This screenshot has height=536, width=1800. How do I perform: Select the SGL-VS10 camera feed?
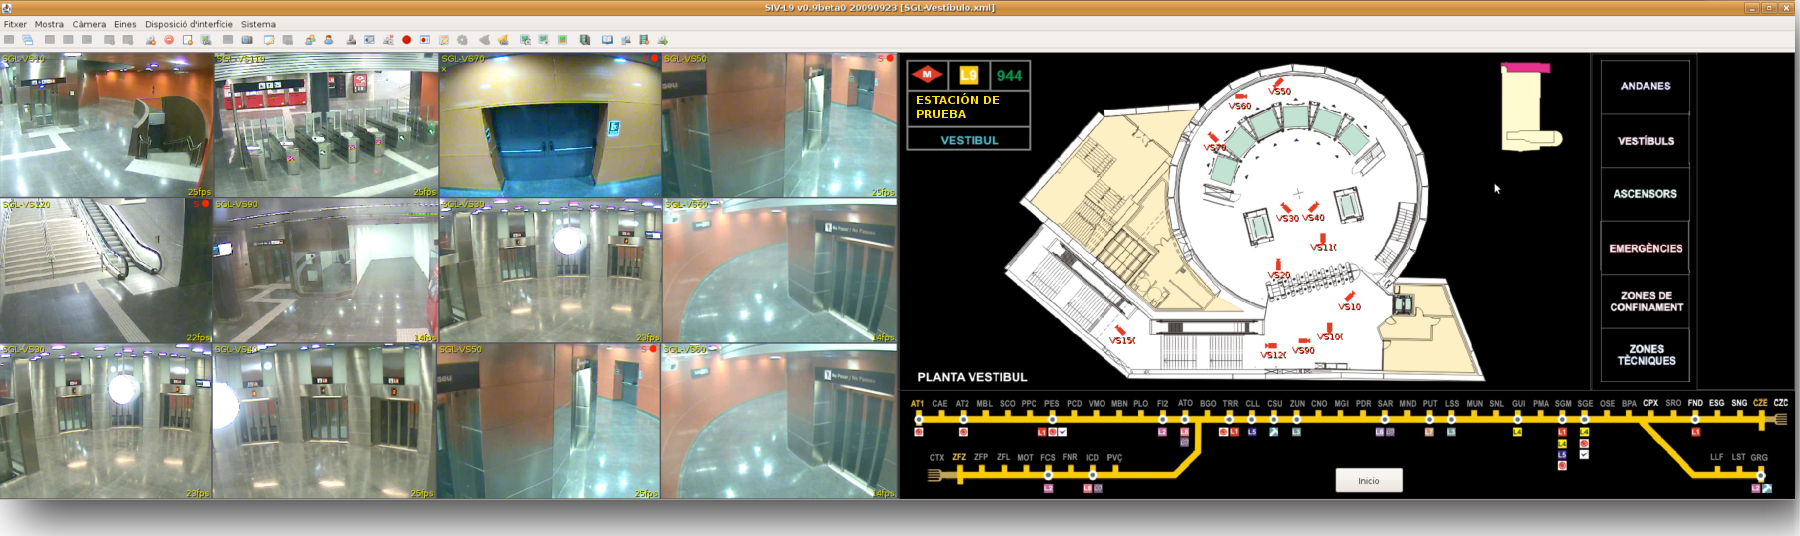point(106,125)
